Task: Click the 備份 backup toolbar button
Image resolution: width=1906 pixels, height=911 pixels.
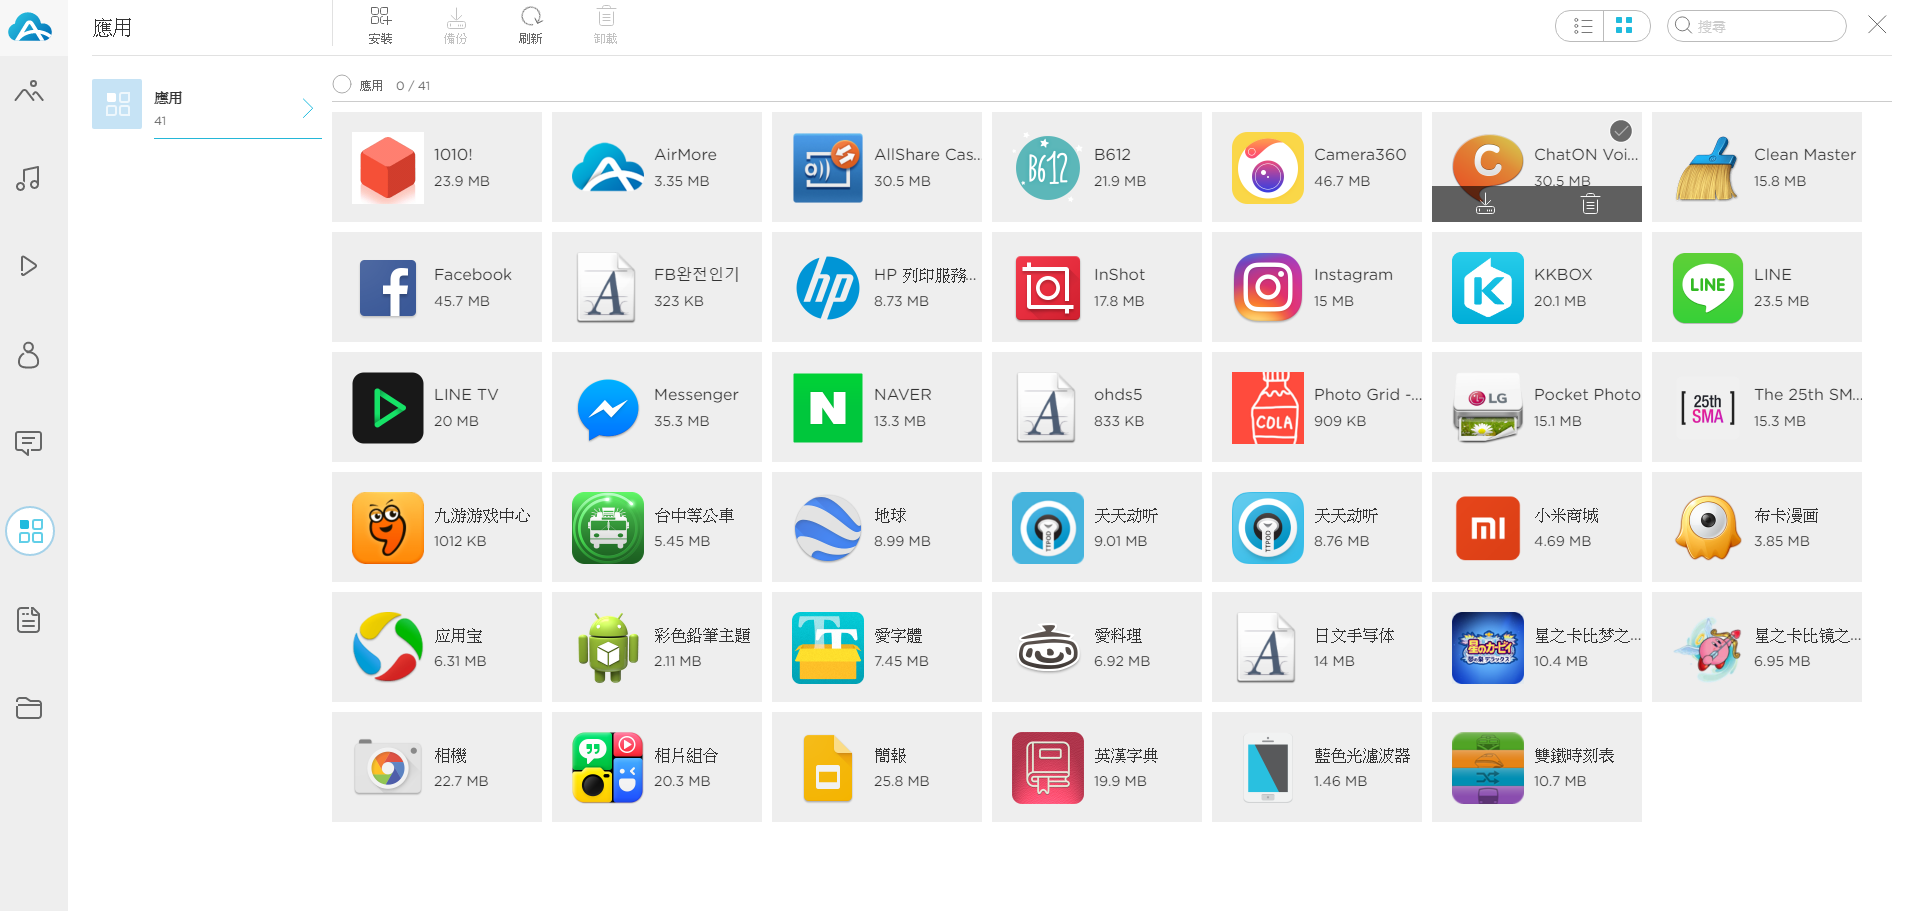Action: [x=455, y=26]
